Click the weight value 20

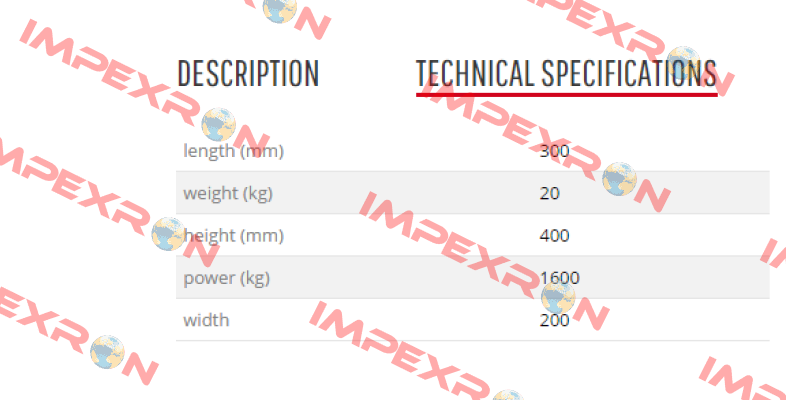point(549,193)
